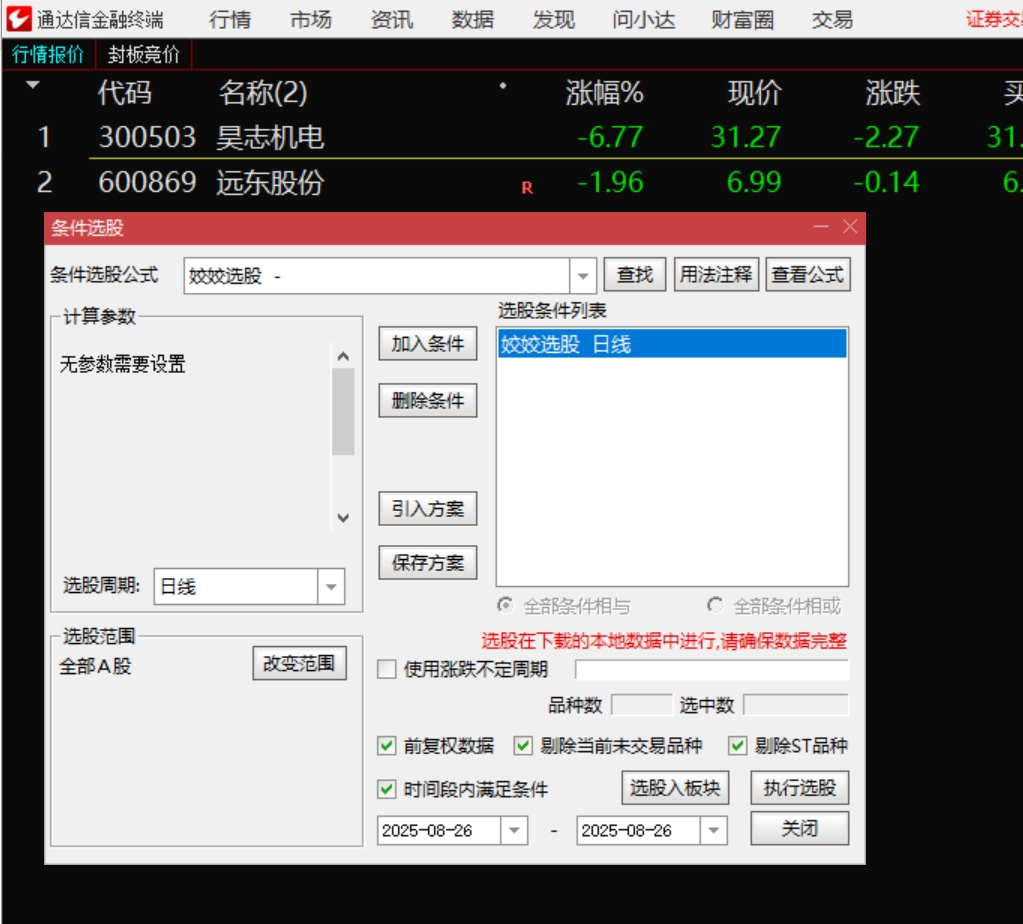
Task: Open the 行情 menu
Action: point(230,20)
